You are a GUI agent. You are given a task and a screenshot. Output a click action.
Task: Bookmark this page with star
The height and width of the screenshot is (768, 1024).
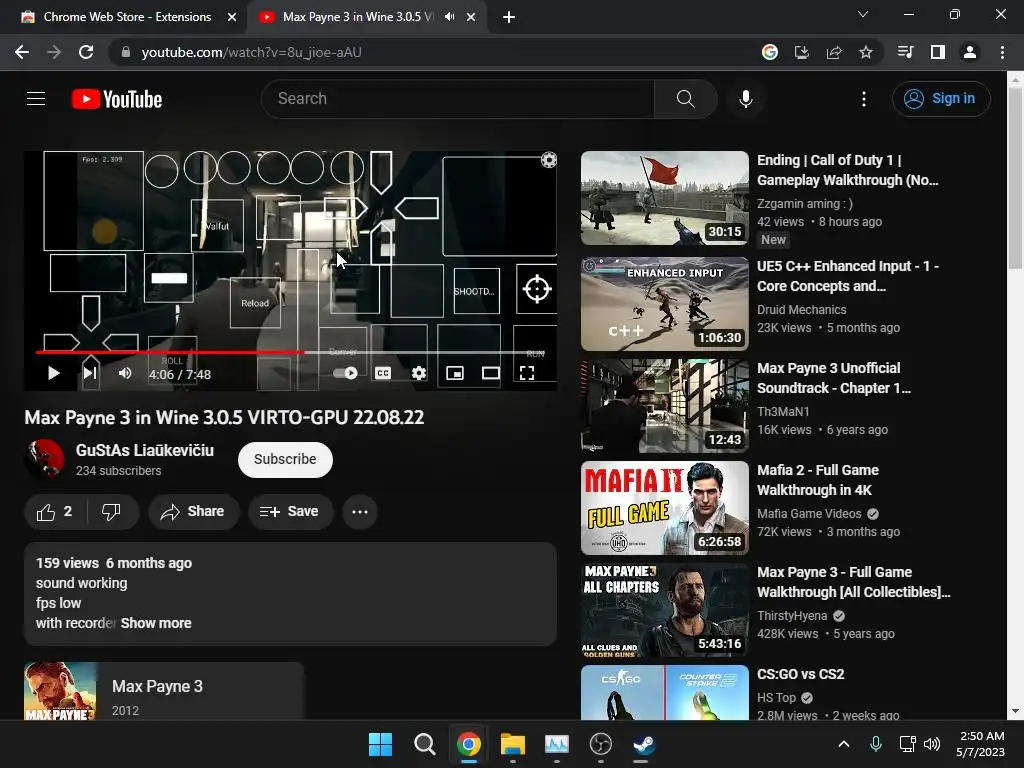tap(866, 52)
